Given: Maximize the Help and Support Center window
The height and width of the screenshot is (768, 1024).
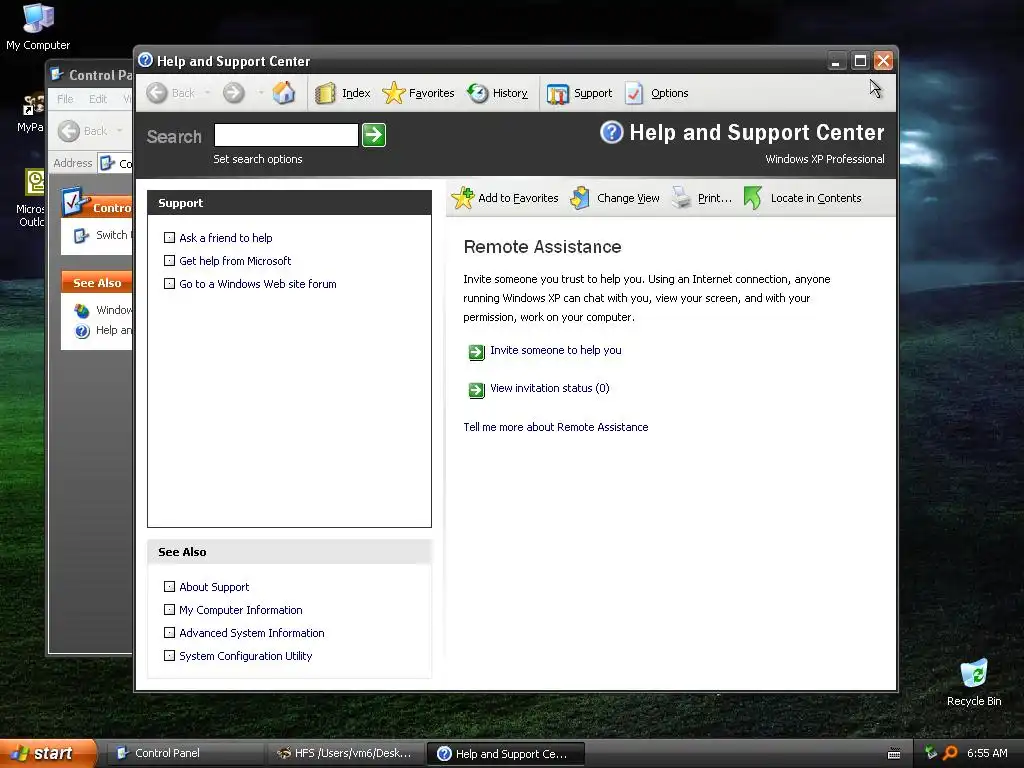Looking at the screenshot, I should 860,61.
